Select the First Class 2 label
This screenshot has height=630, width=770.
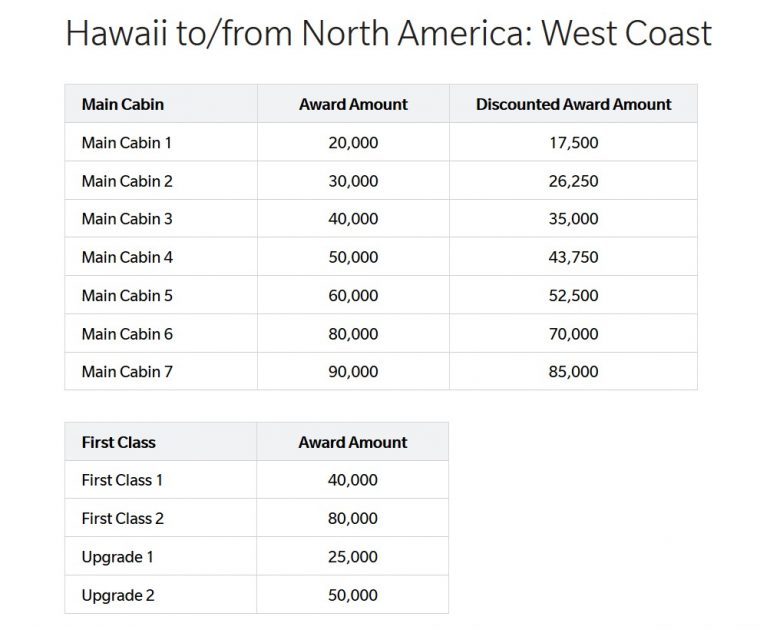pyautogui.click(x=122, y=518)
